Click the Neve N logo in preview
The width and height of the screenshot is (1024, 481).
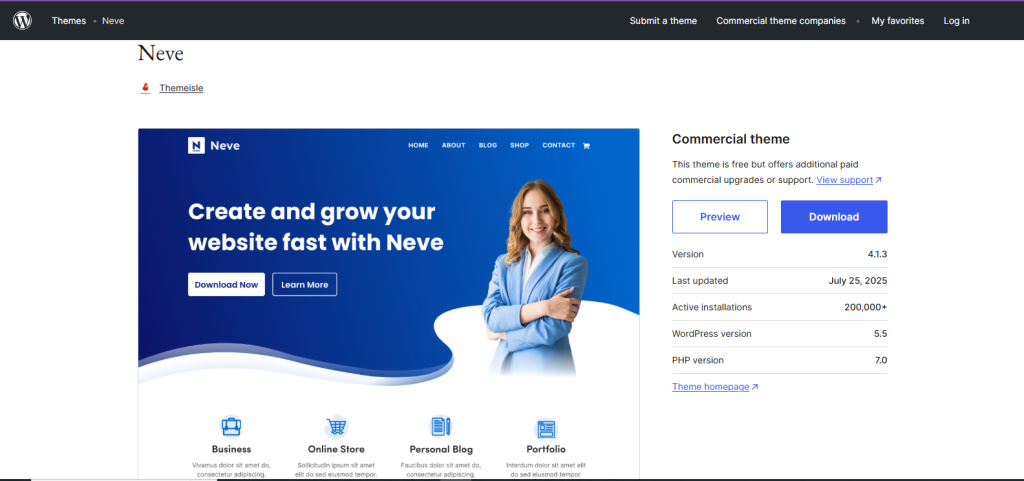tap(196, 146)
